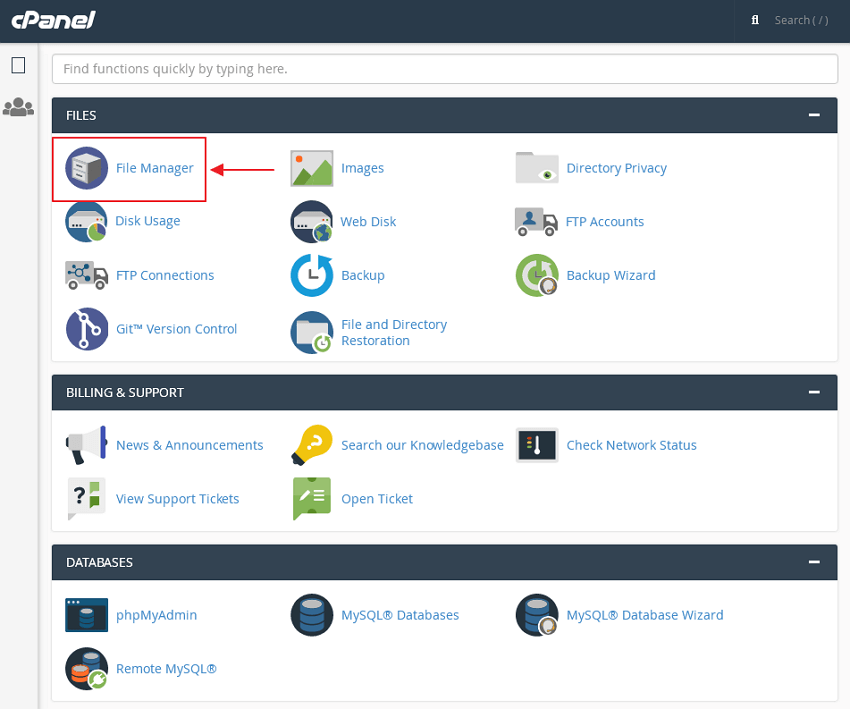Click the Directory Privacy folder icon
The image size is (850, 709).
click(x=537, y=168)
